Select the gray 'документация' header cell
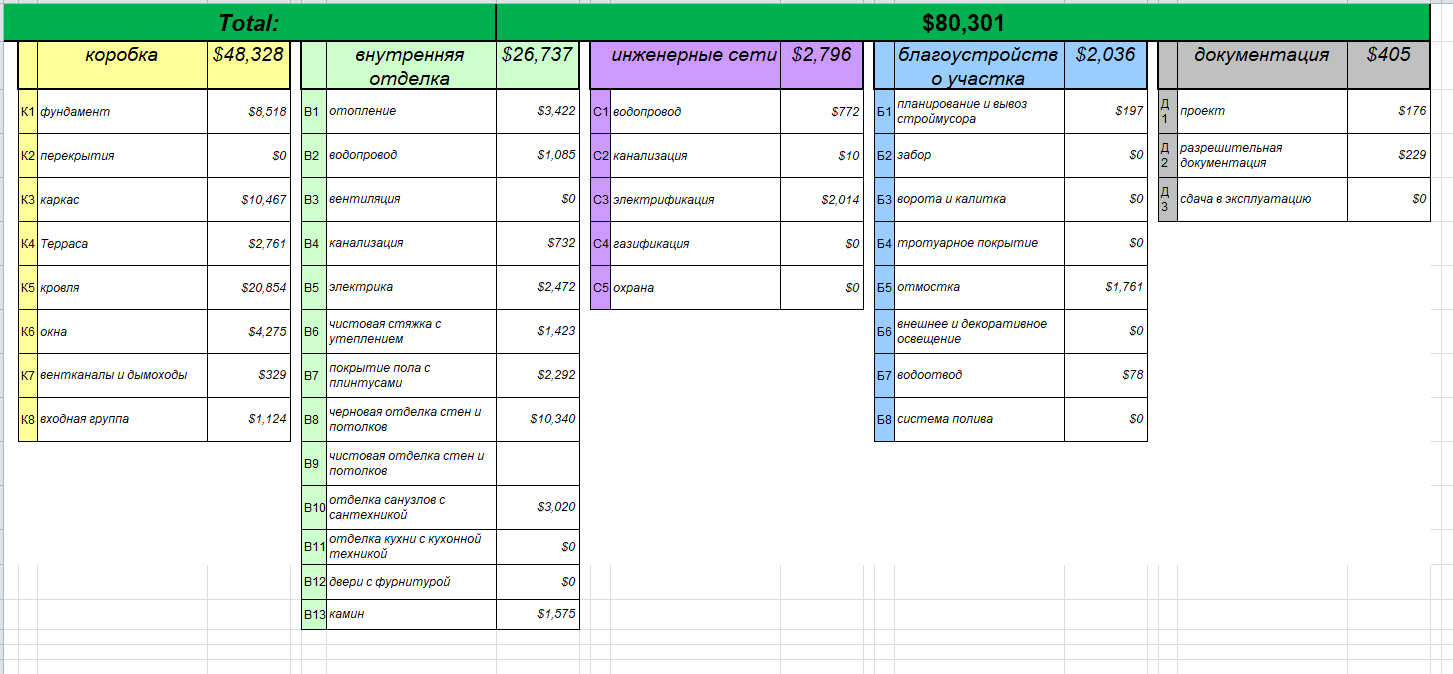Image resolution: width=1453 pixels, height=674 pixels. pyautogui.click(x=1262, y=65)
